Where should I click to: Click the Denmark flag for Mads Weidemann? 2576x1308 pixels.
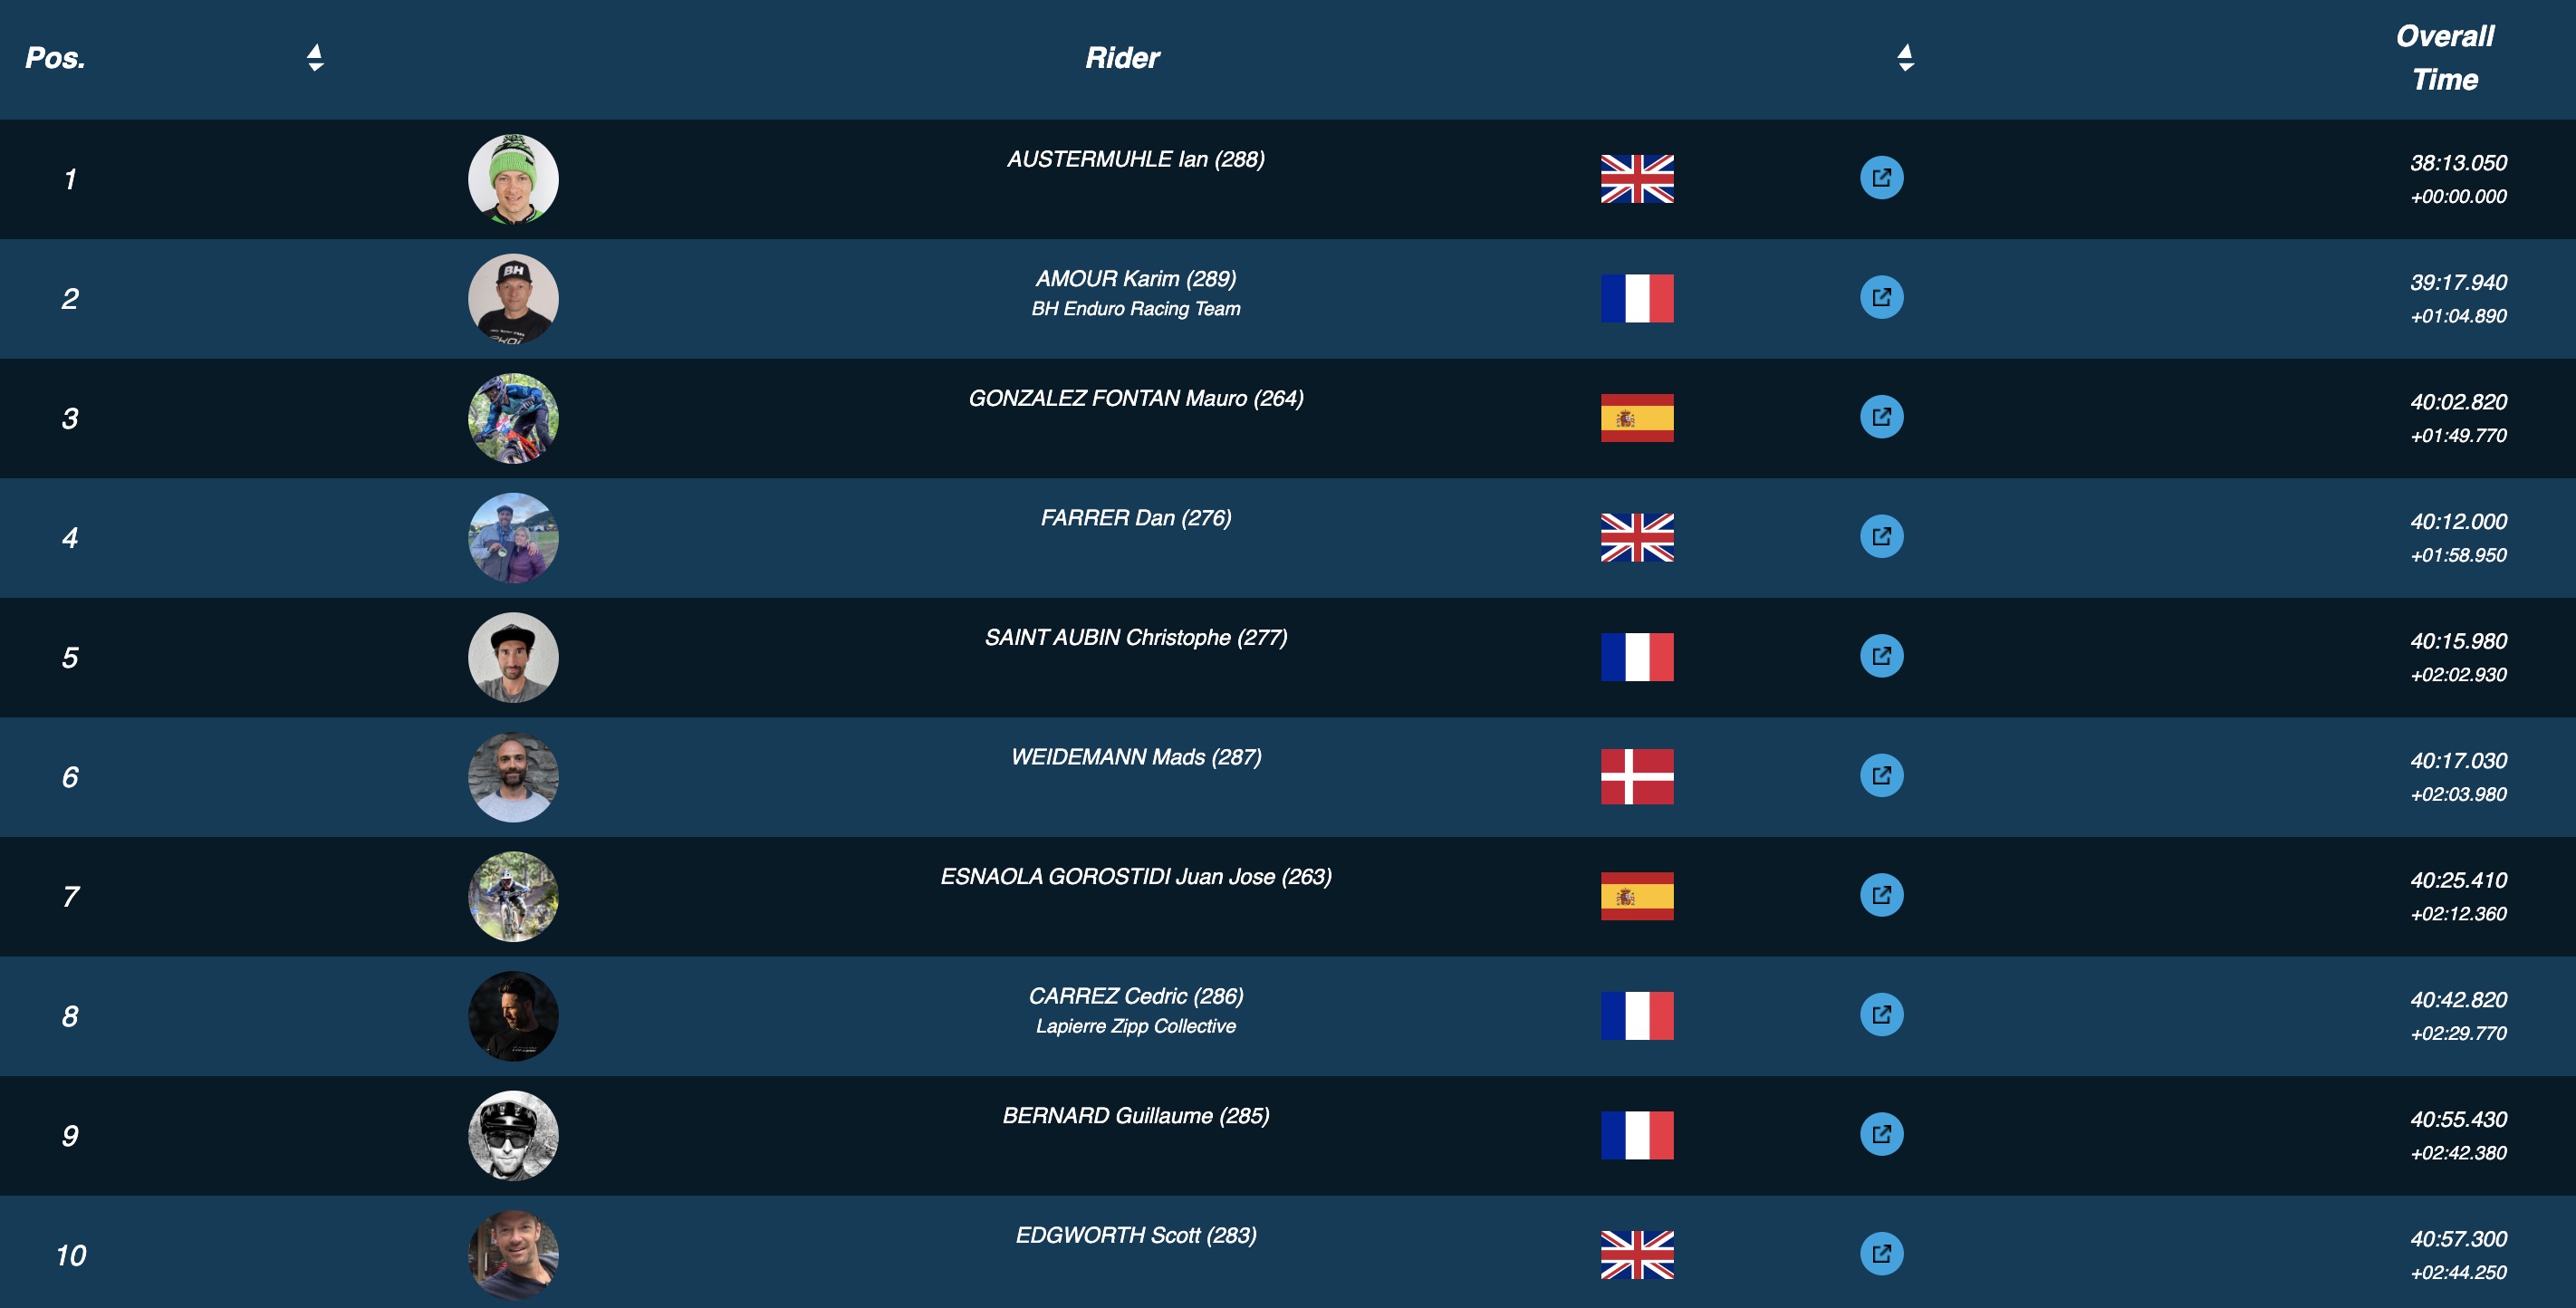pos(1636,776)
